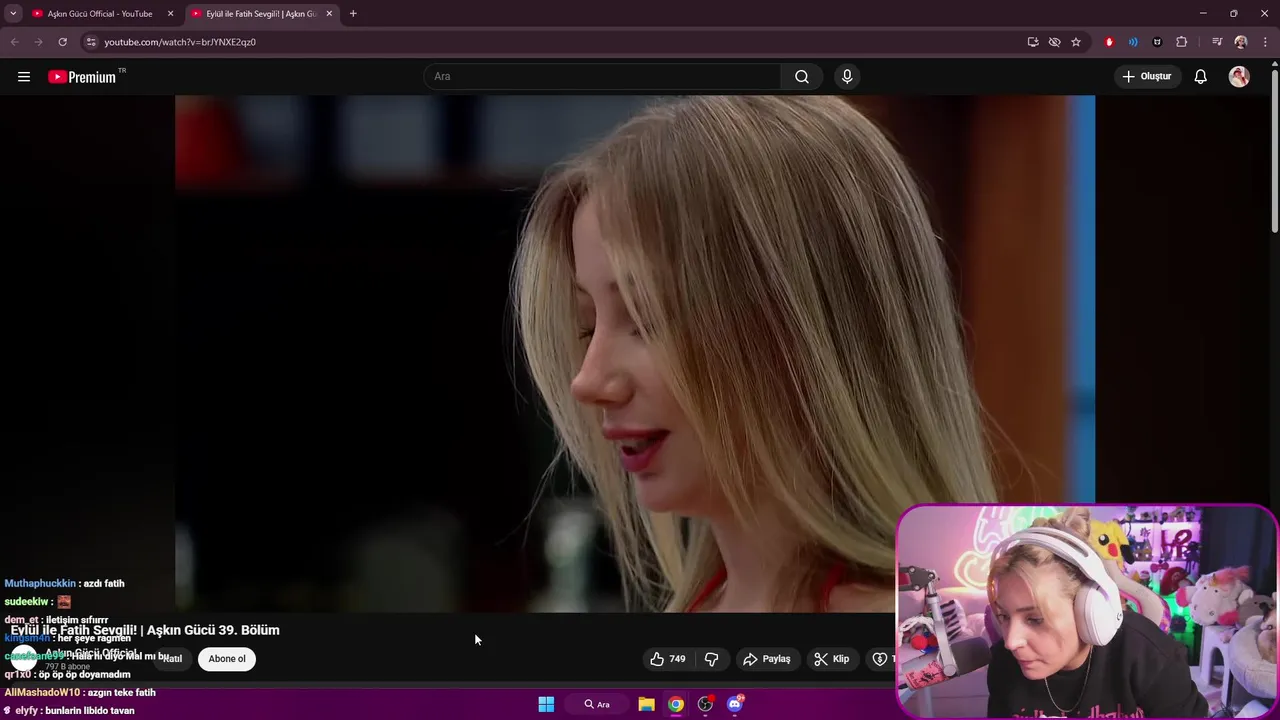Open a new browser tab
The image size is (1280, 720).
tap(353, 14)
